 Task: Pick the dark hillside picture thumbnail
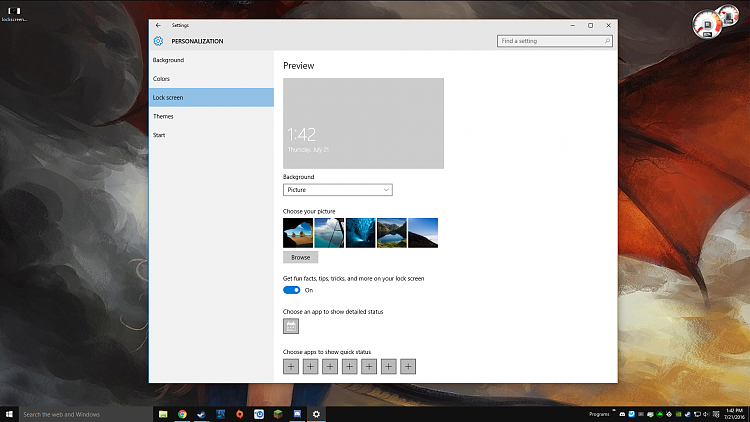tap(423, 233)
